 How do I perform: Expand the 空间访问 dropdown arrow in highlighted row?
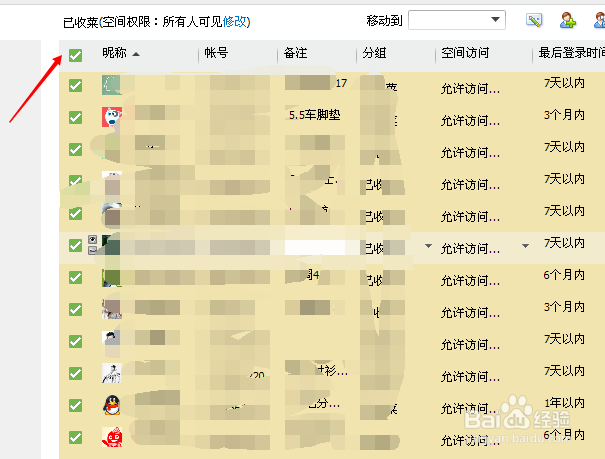[525, 246]
